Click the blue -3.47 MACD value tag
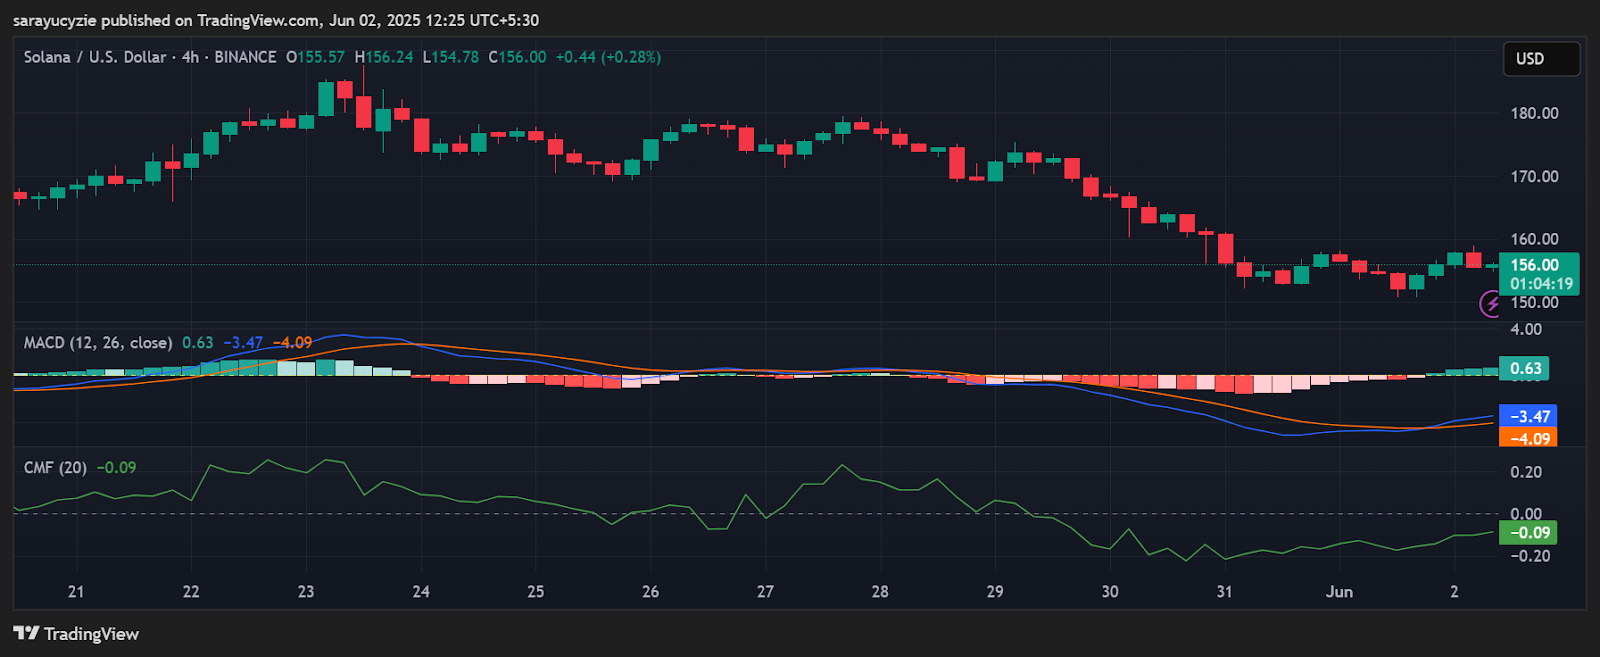 1530,416
